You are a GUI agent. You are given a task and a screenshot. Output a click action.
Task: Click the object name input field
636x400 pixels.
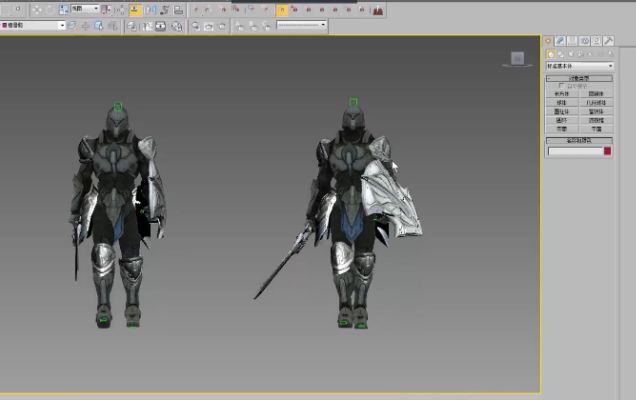[574, 151]
